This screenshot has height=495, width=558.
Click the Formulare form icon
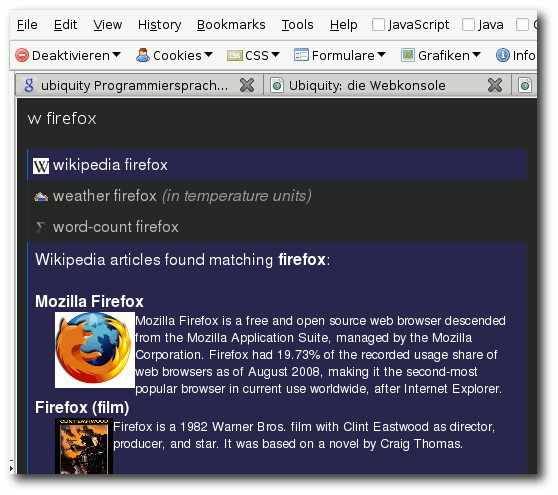(301, 55)
